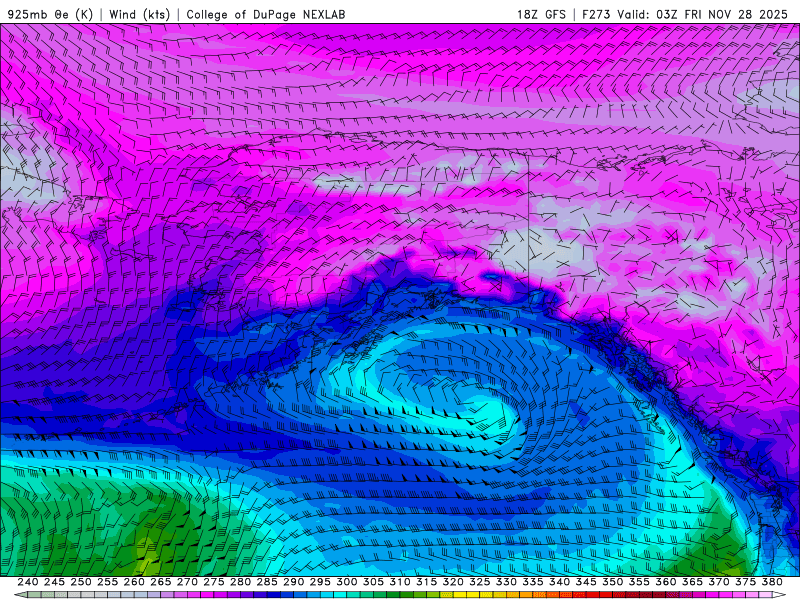Click the 305 colorbar scale label
This screenshot has height=600, width=800.
pyautogui.click(x=373, y=582)
